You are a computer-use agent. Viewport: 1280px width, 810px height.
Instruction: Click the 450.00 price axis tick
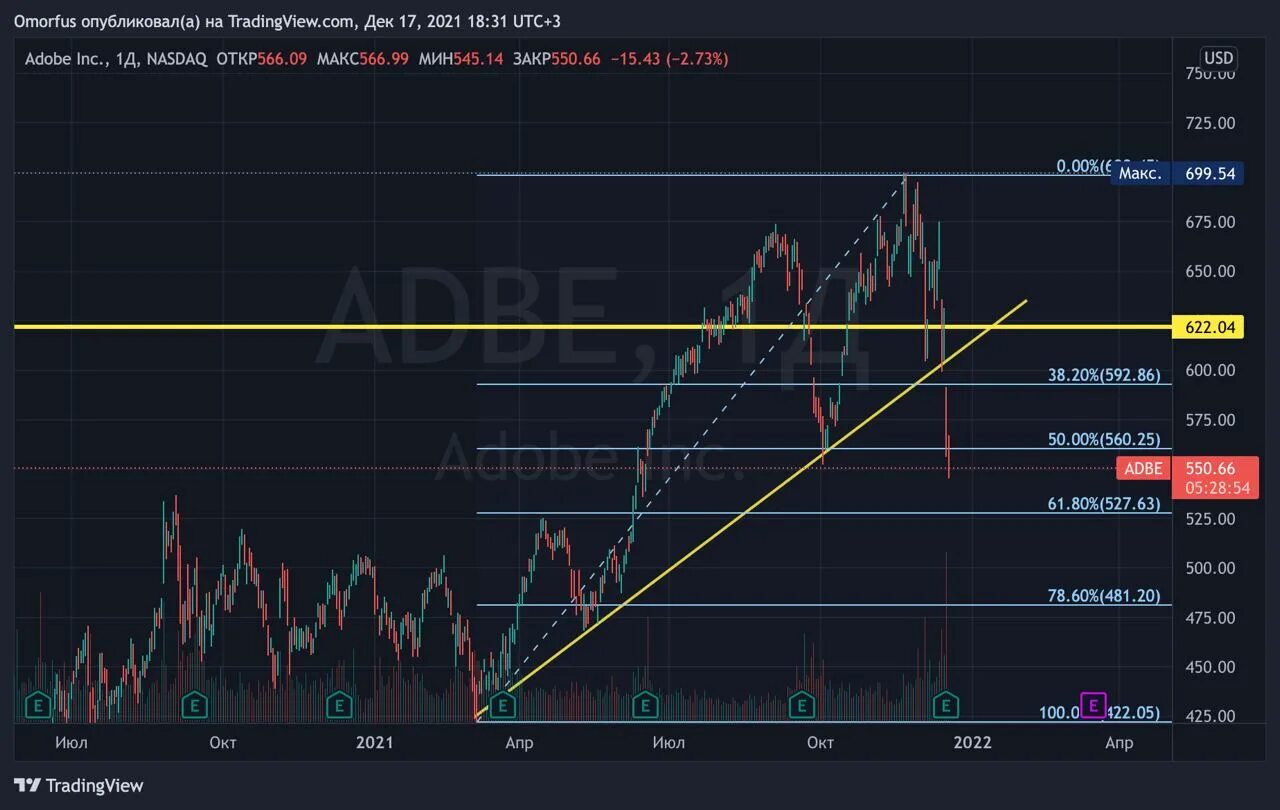[1210, 667]
